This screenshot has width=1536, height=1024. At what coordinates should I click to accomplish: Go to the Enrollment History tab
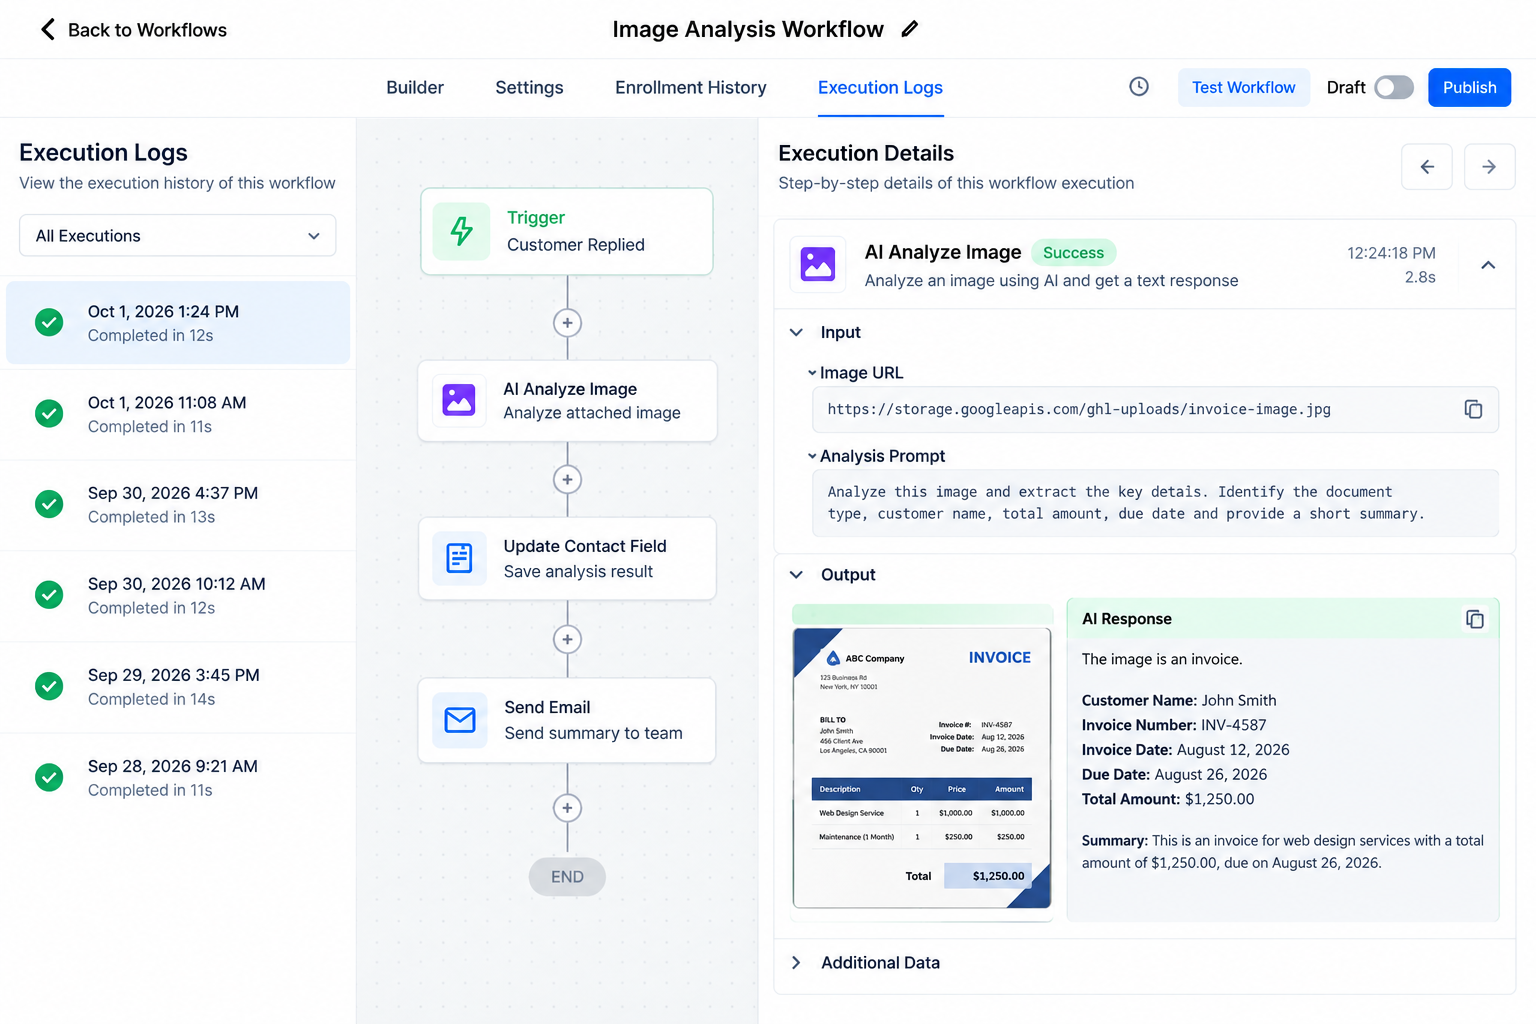point(691,87)
